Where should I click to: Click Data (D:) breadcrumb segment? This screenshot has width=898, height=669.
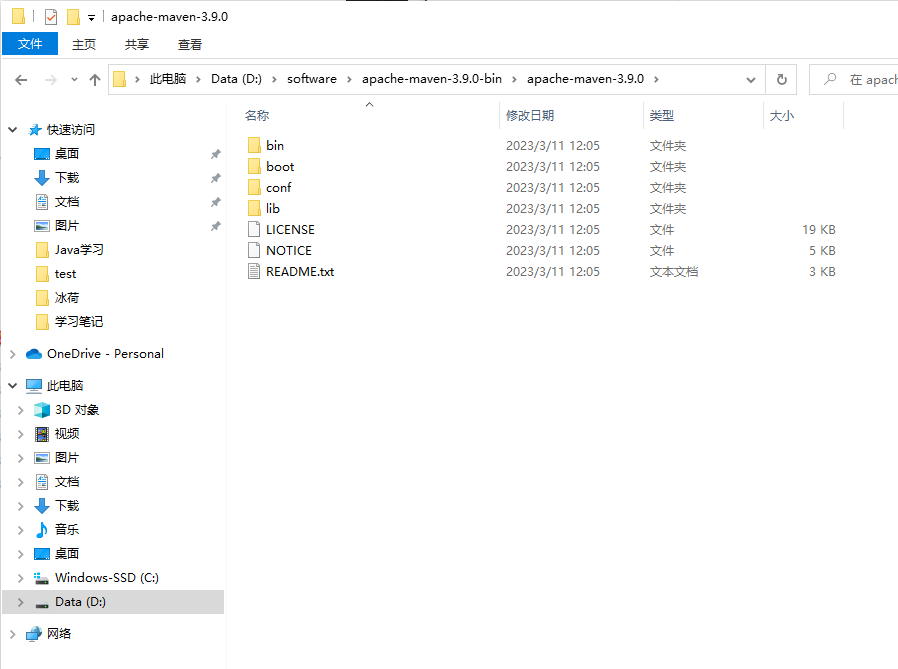(237, 79)
